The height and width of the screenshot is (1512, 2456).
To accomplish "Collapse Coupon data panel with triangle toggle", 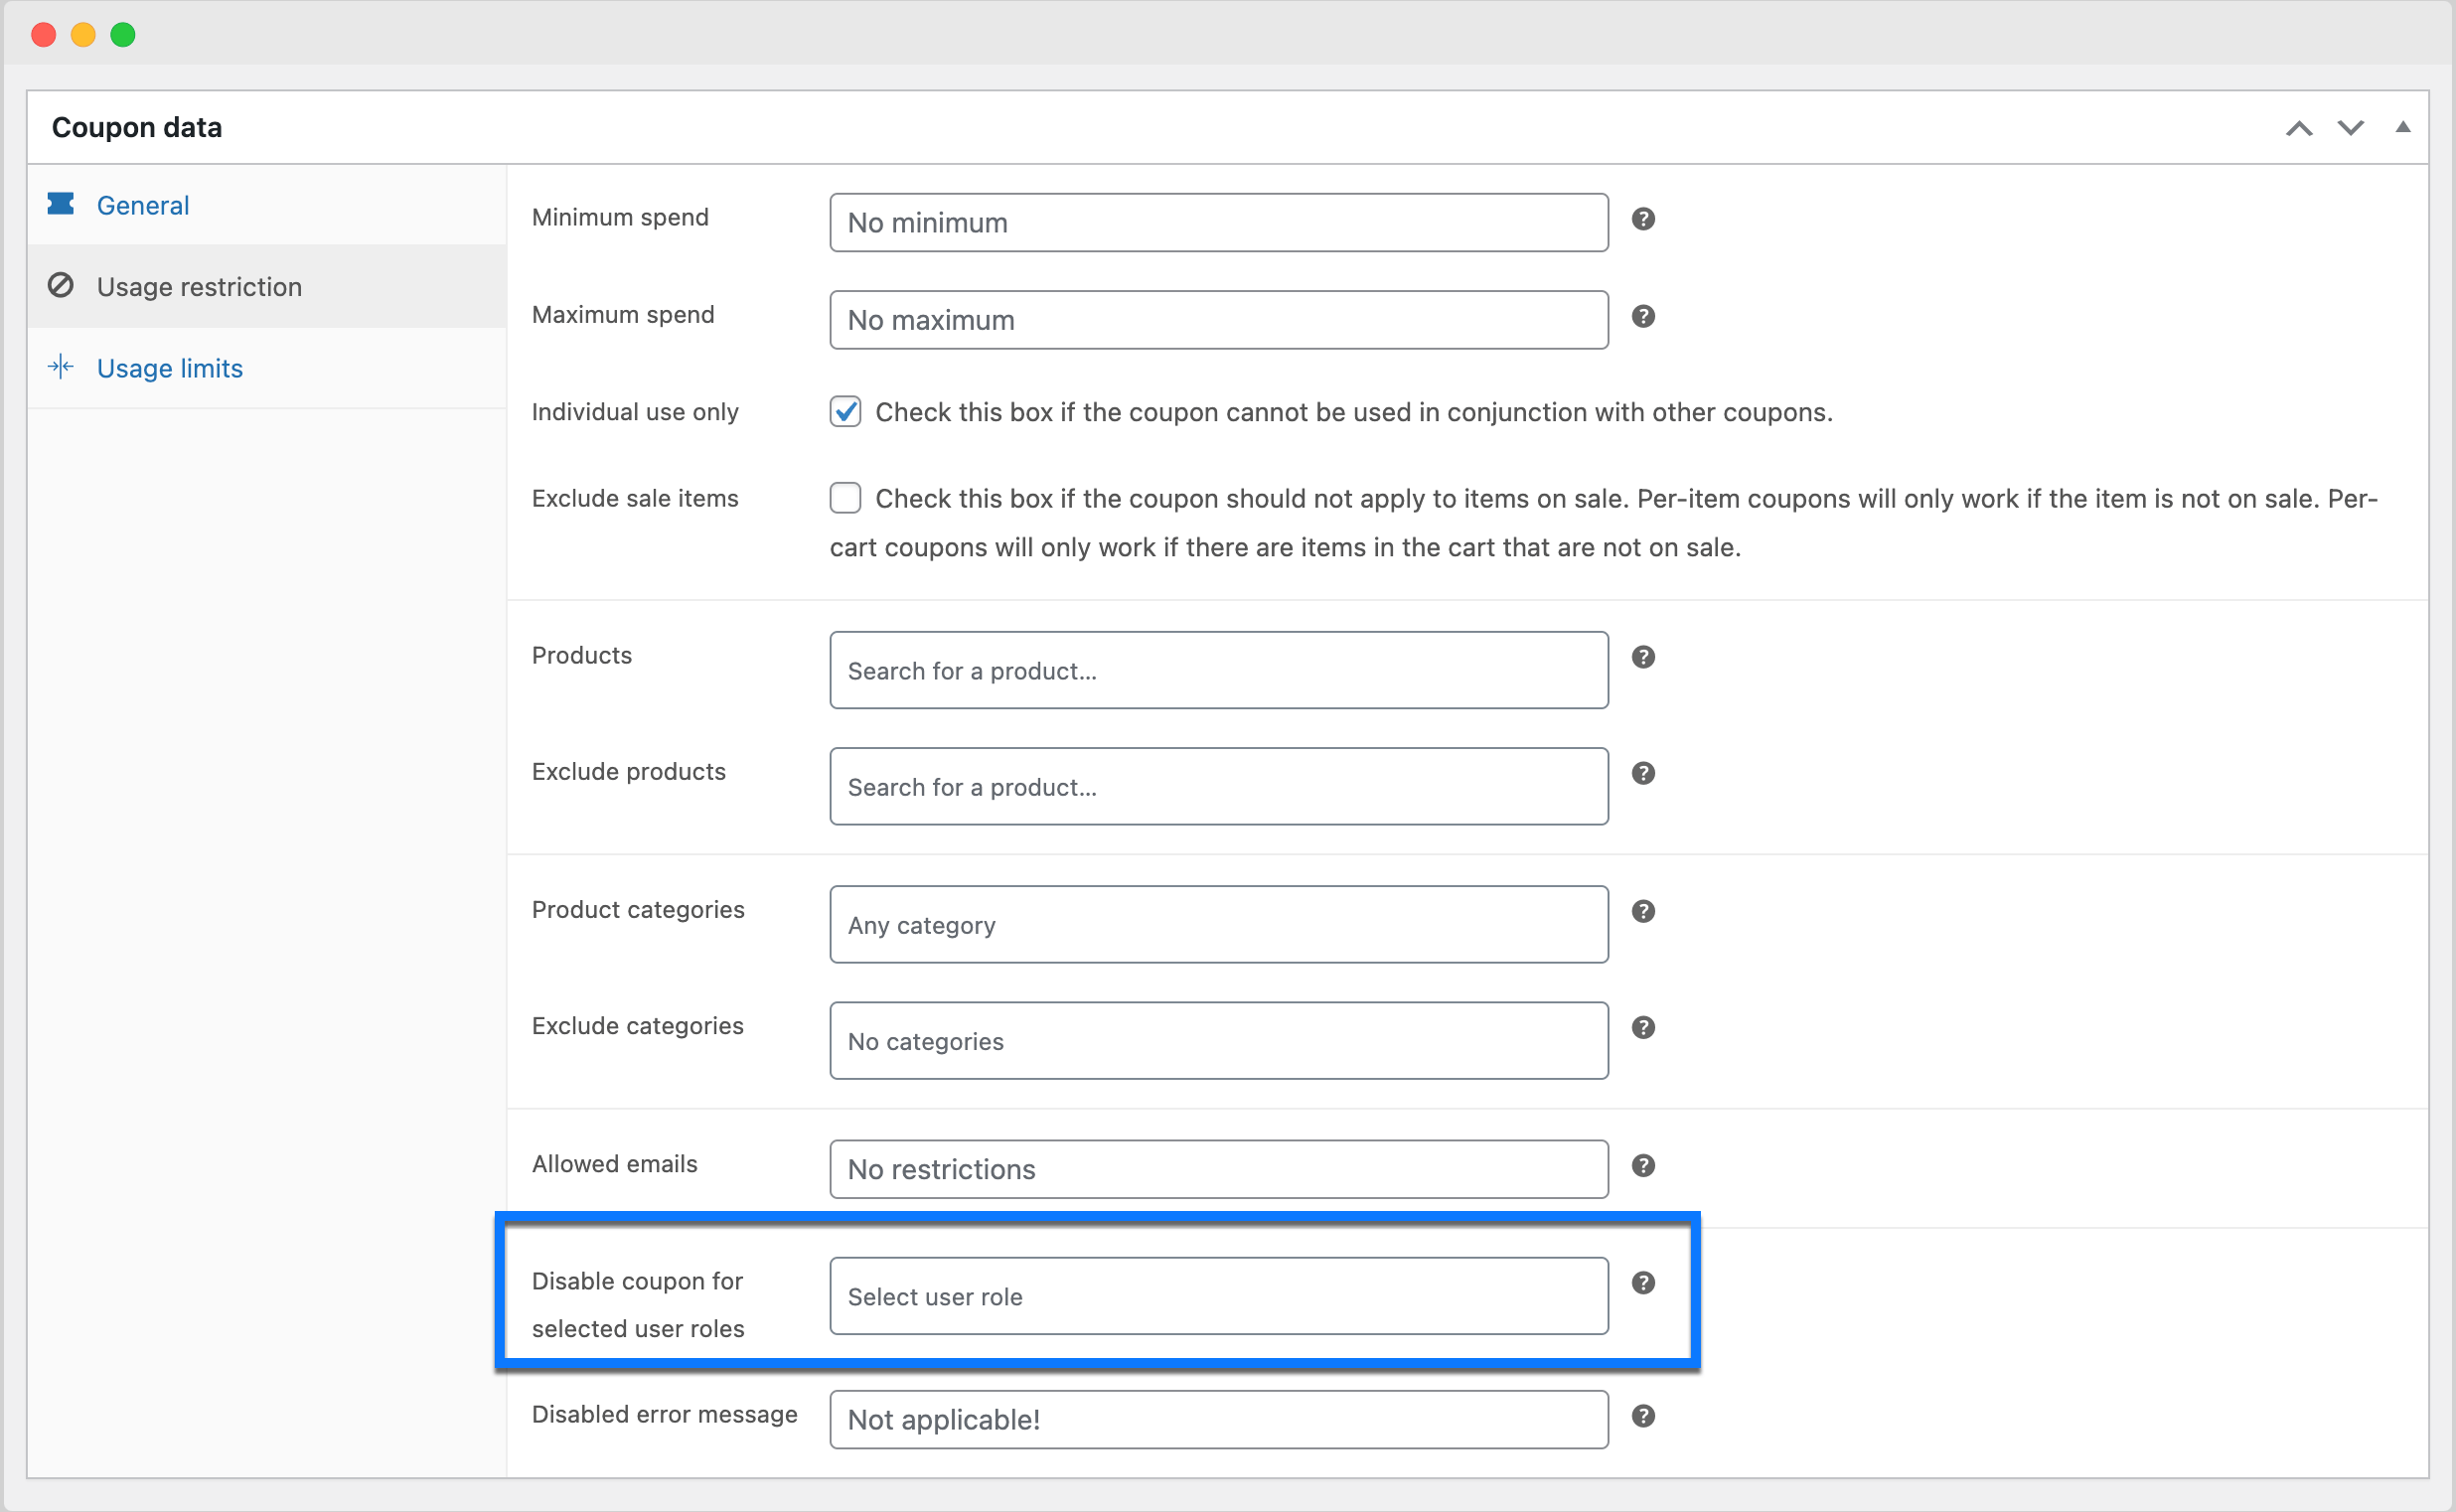I will 2403,127.
